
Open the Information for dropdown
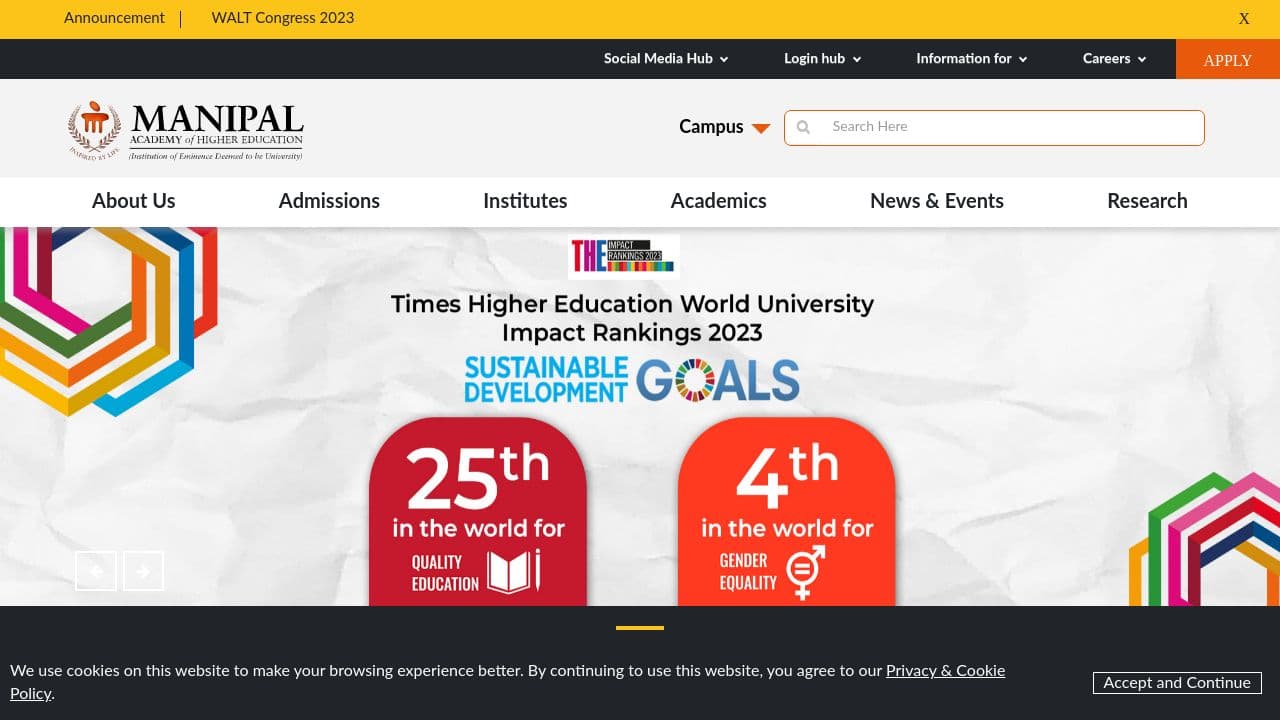click(x=969, y=58)
